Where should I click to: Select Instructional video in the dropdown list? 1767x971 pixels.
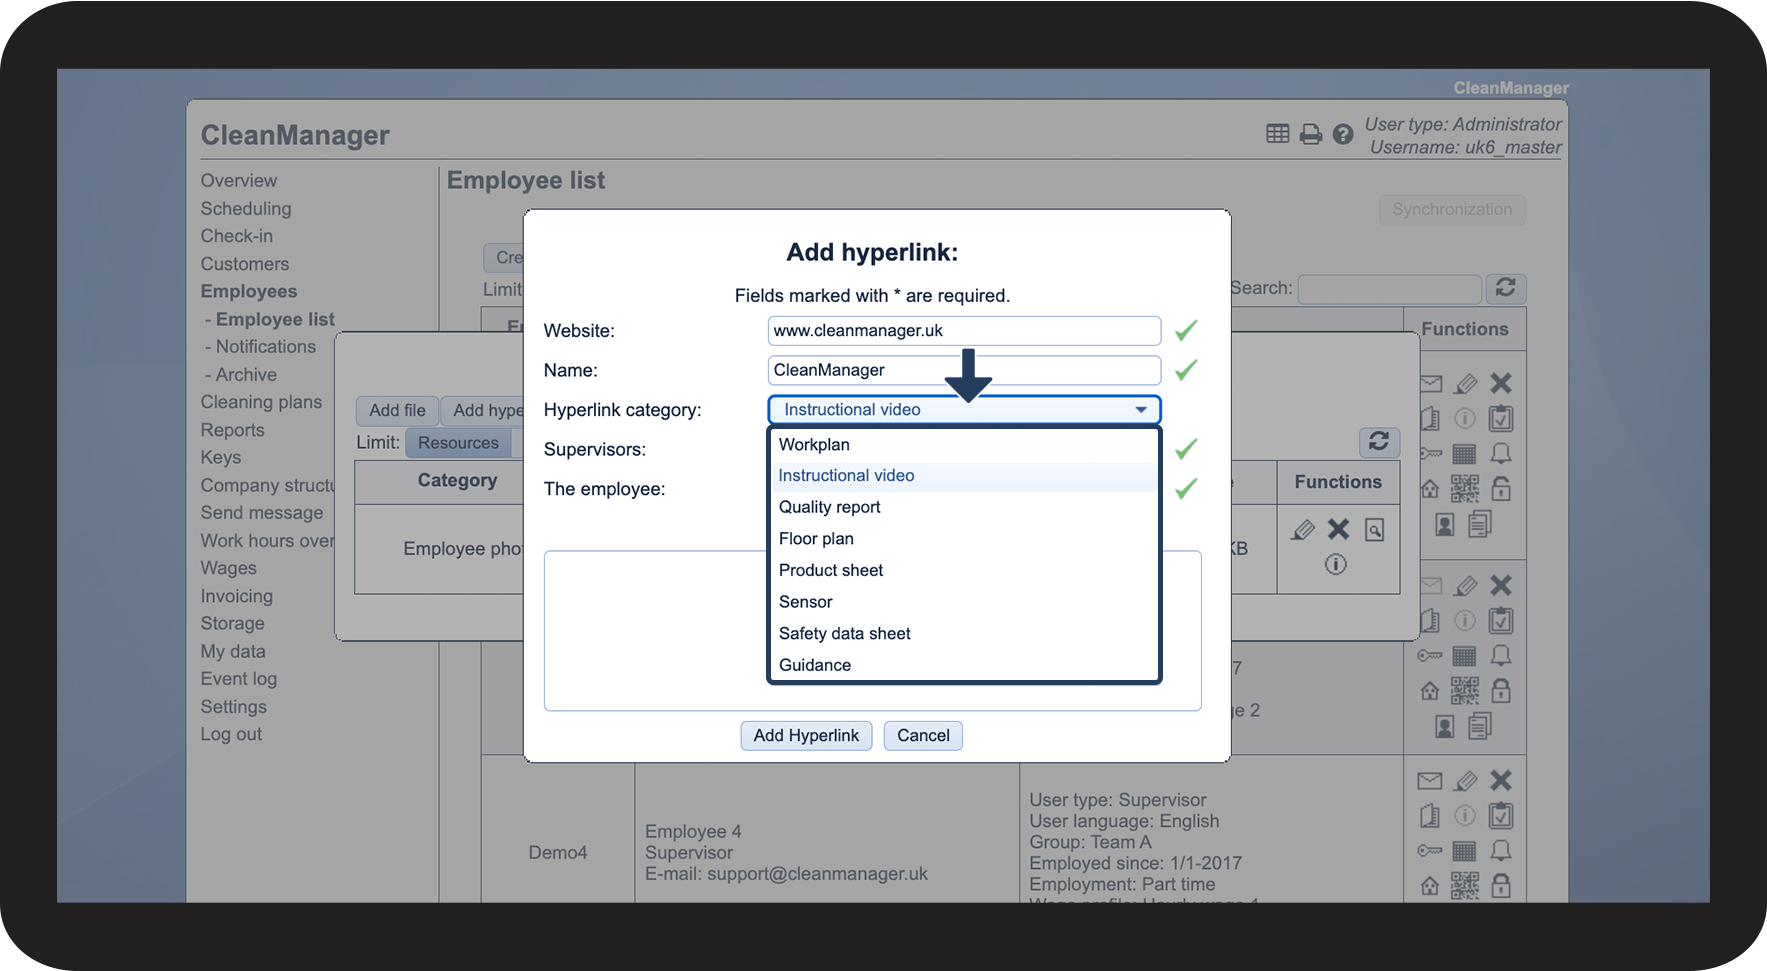964,476
